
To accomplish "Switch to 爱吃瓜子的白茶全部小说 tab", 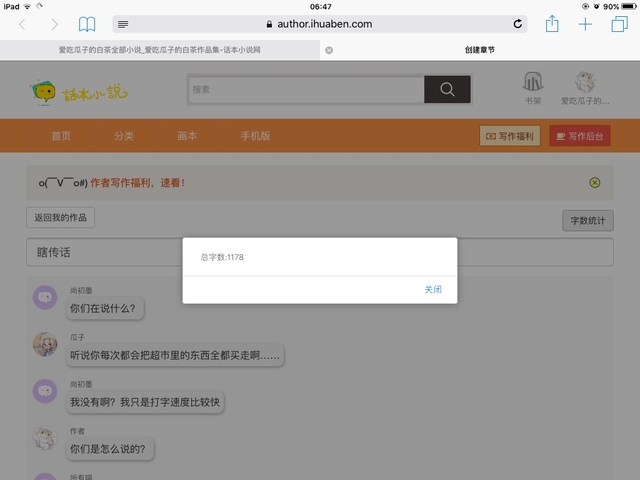I will point(160,50).
